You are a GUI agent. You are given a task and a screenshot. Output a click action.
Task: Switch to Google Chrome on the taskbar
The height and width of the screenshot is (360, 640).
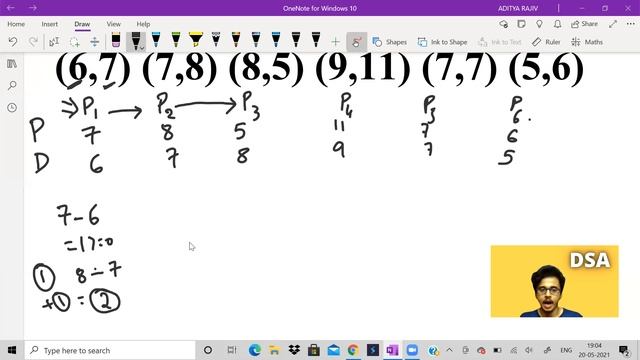tap(353, 350)
